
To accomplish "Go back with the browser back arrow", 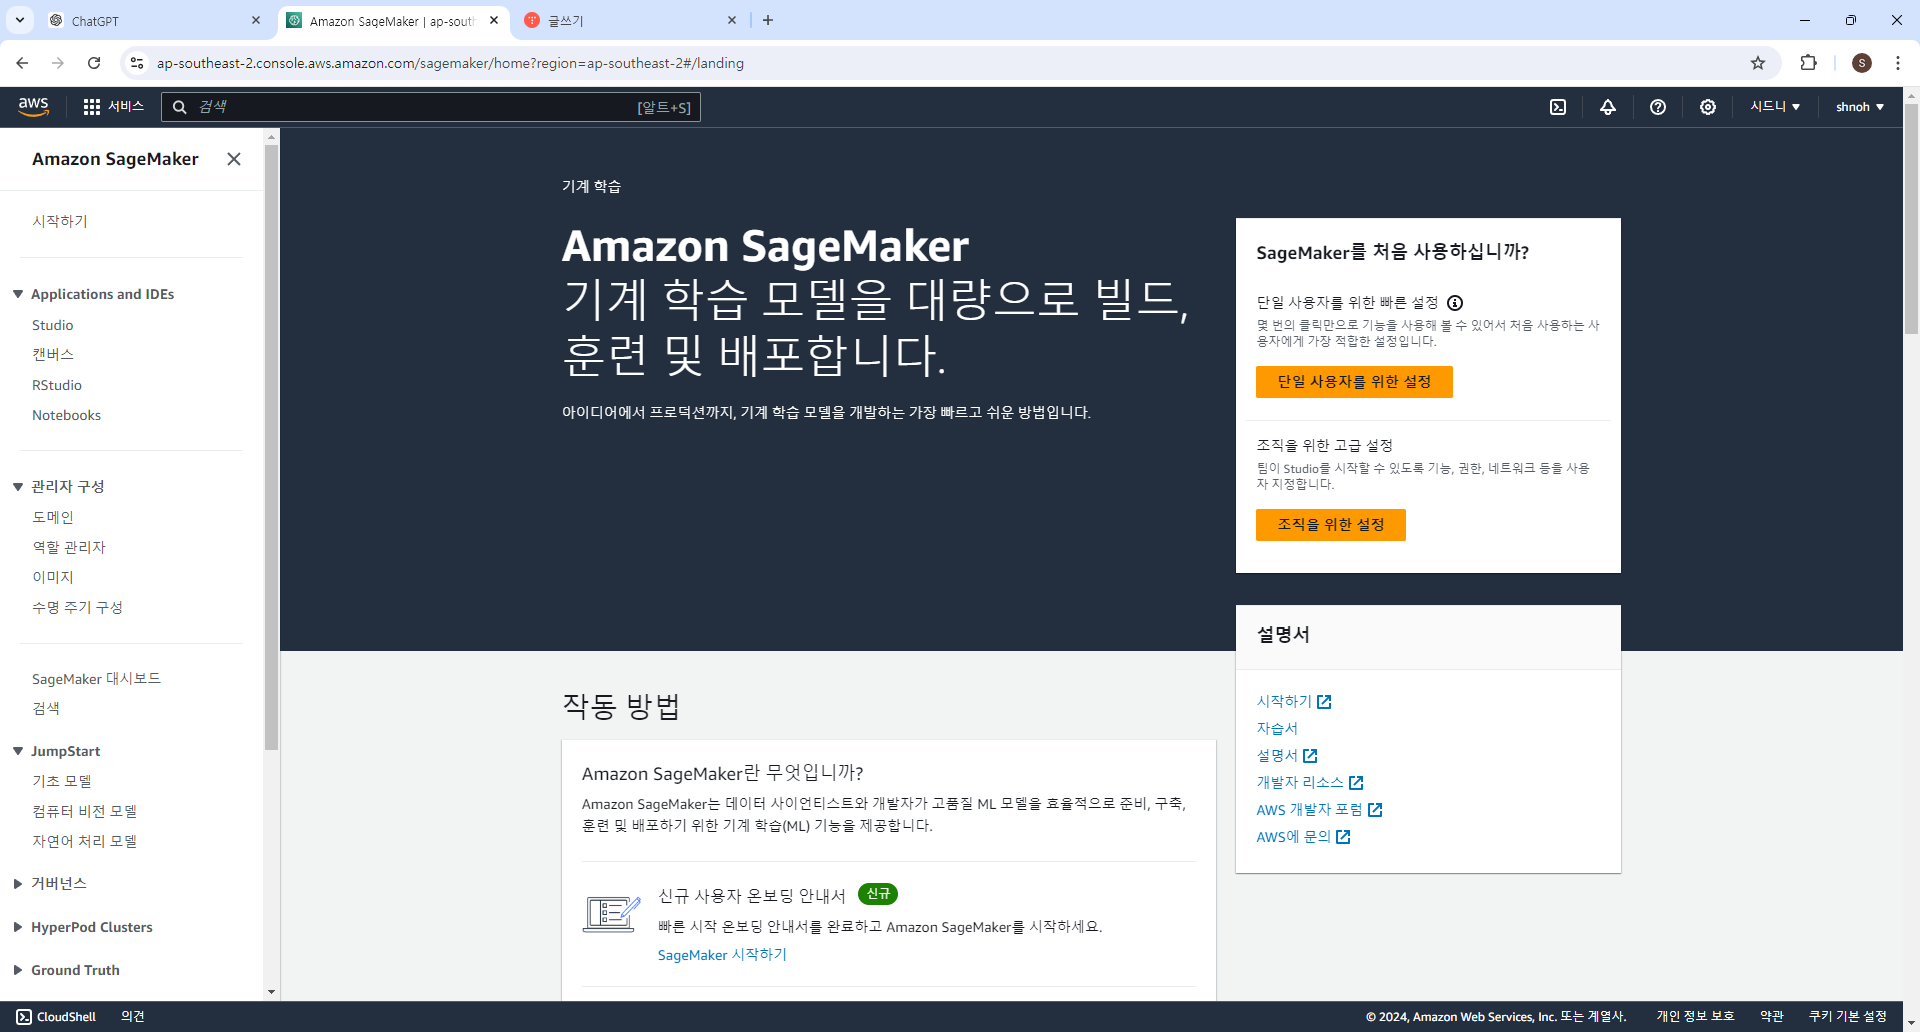I will click(x=22, y=63).
